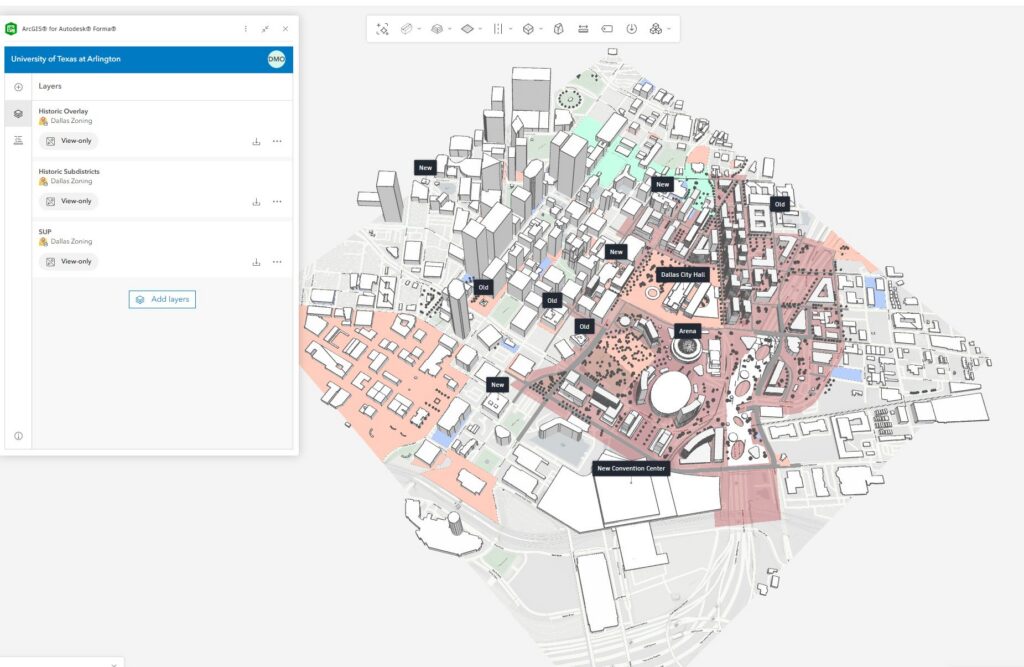
Task: Toggle View-only on the SUP layer
Action: 69,261
